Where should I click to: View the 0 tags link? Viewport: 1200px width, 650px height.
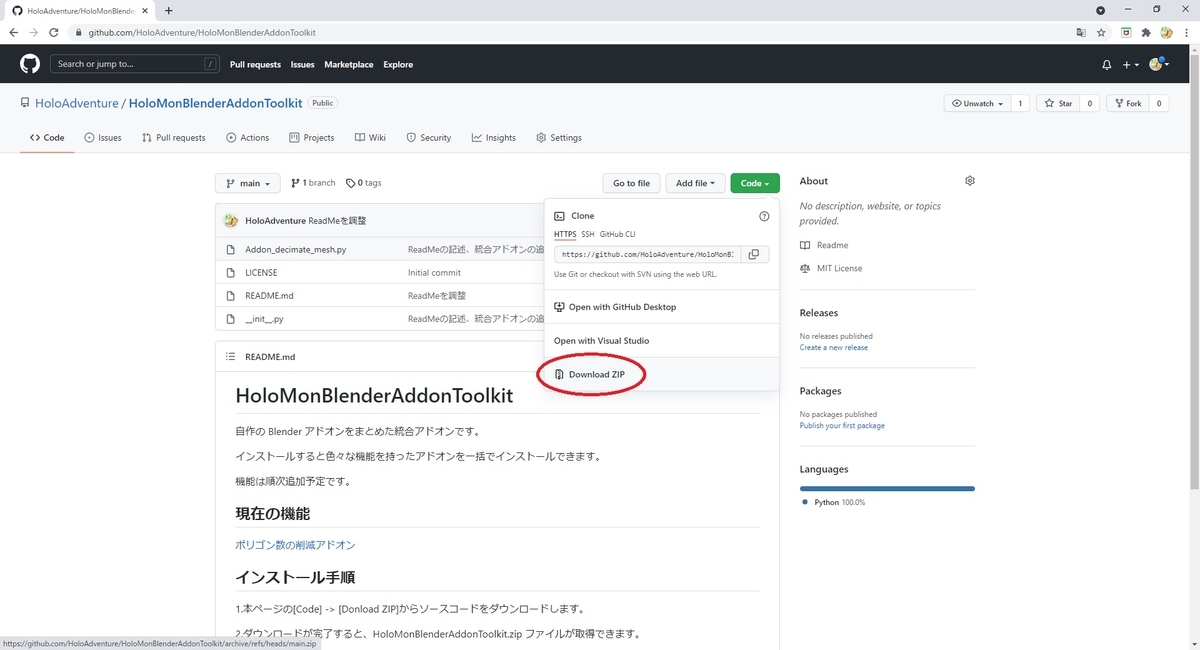click(x=364, y=183)
